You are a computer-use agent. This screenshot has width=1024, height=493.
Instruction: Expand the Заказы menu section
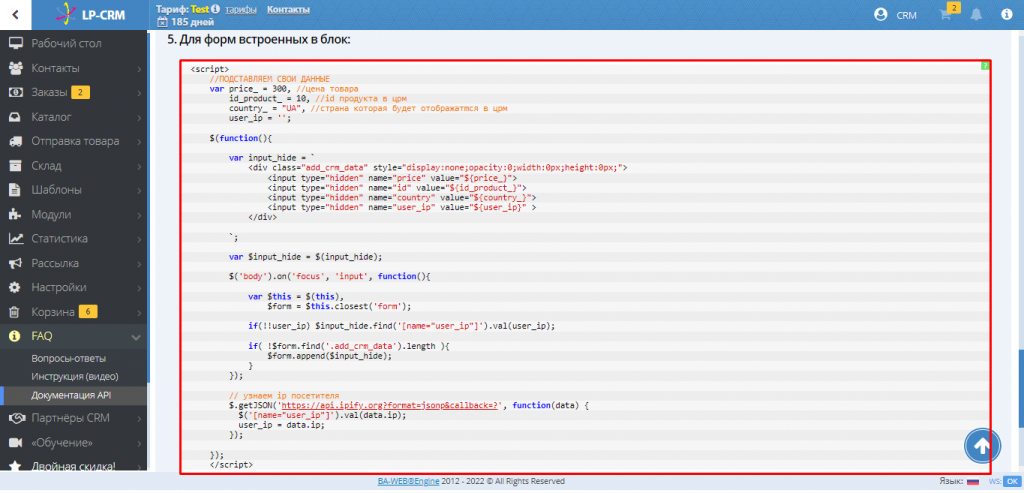click(x=136, y=93)
